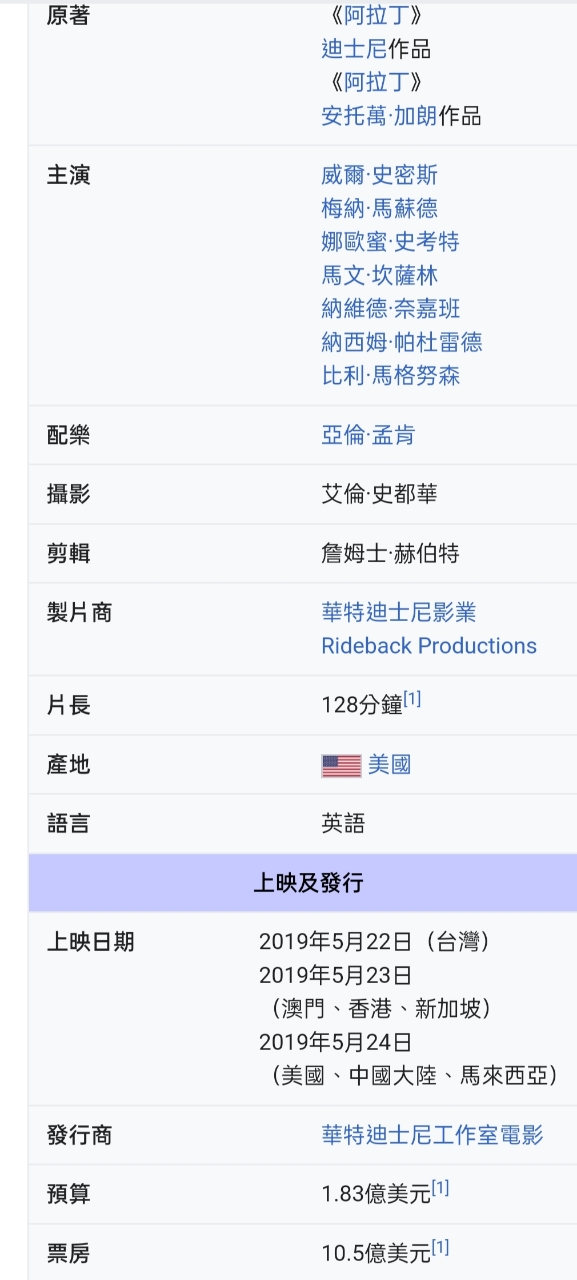Image resolution: width=577 pixels, height=1280 pixels.
Task: Open the 威爾·史密斯 actor link
Action: 380,176
